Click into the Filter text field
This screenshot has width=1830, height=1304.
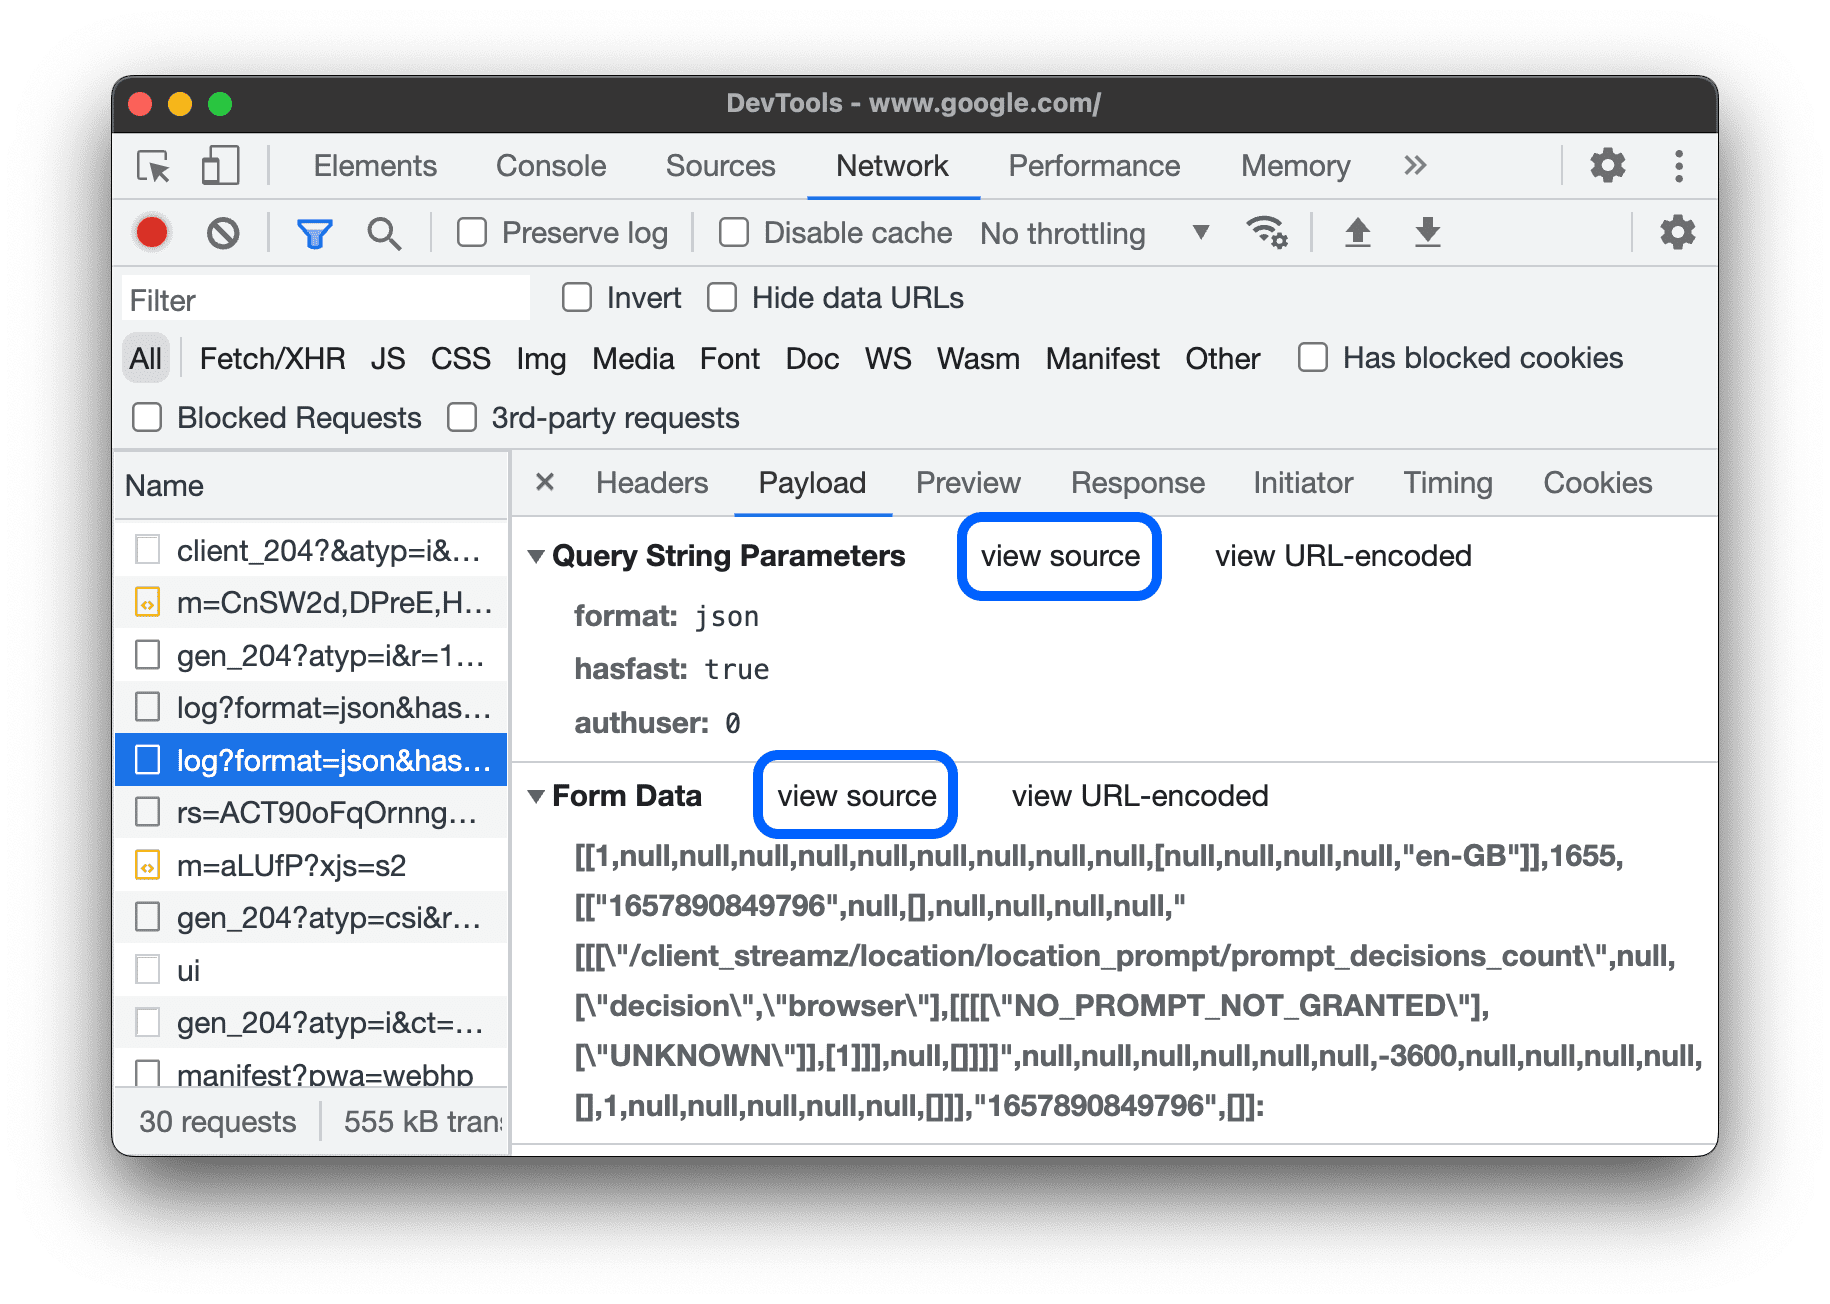(325, 300)
